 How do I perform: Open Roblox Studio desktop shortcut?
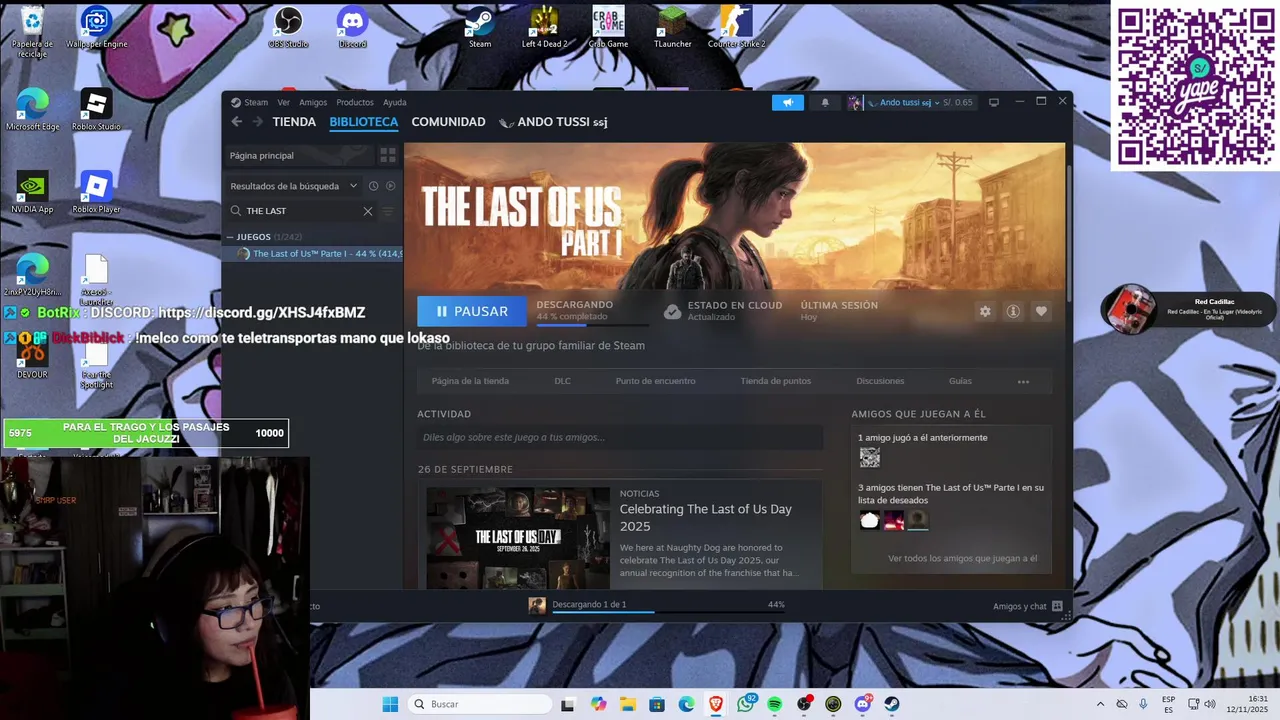96,109
